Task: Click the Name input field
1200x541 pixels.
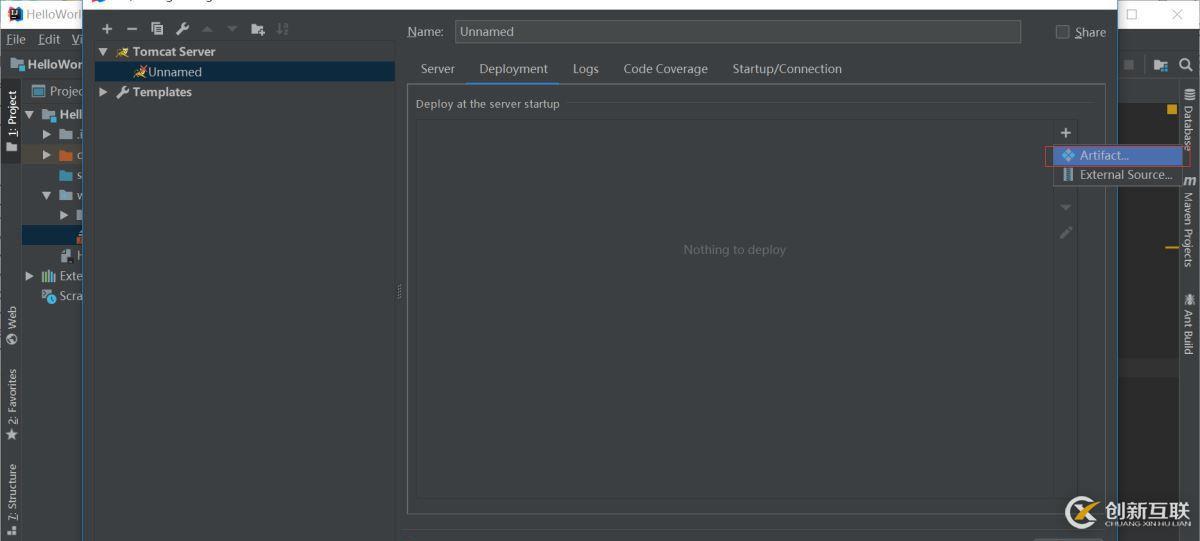Action: [x=738, y=32]
